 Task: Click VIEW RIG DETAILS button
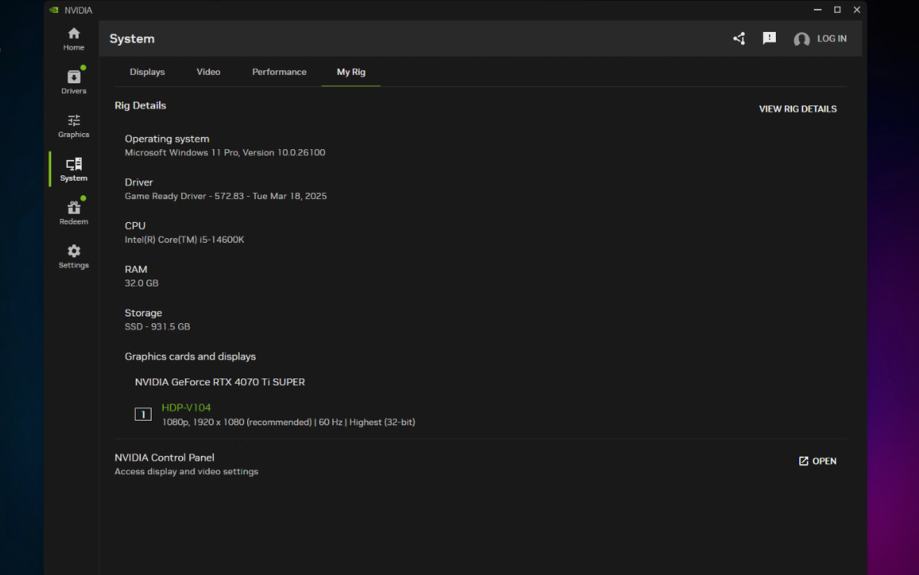pyautogui.click(x=798, y=109)
